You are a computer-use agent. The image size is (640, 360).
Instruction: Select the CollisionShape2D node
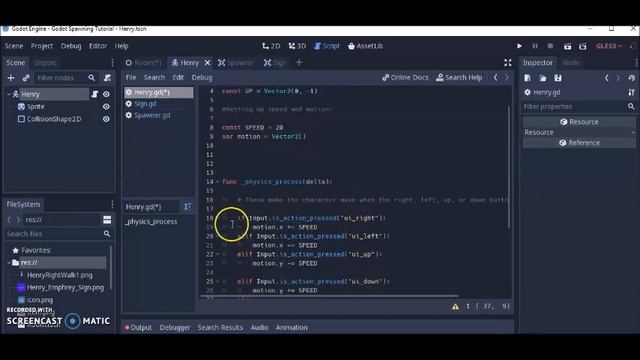pyautogui.click(x=54, y=119)
